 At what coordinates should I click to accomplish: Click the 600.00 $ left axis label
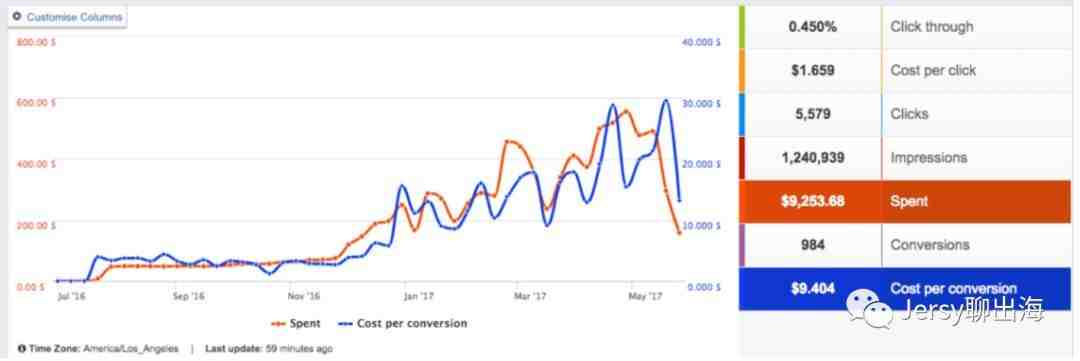(x=36, y=103)
